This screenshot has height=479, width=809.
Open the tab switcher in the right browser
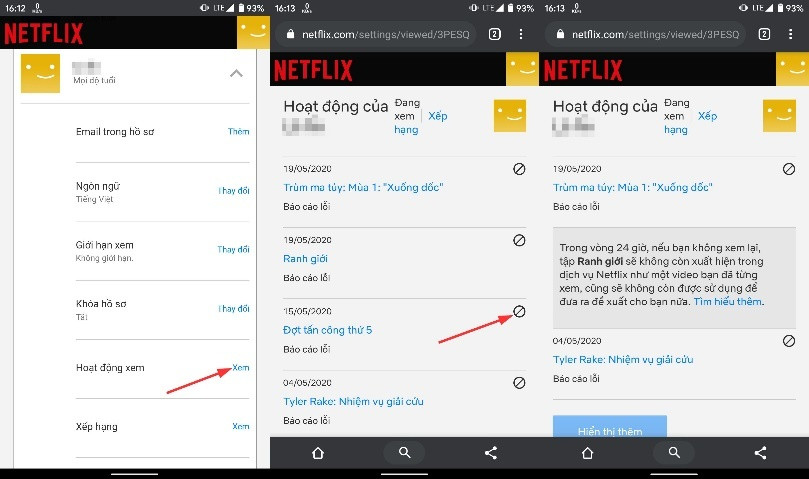pos(765,34)
